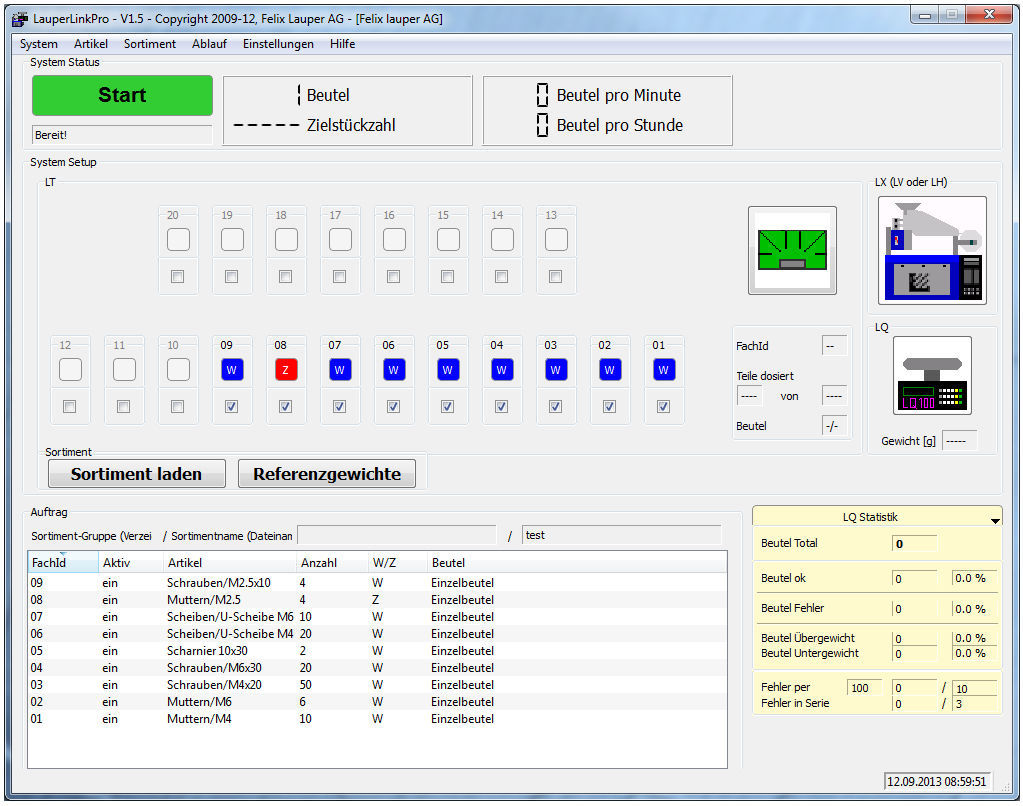Click the empty indicator for slot 20
The height and width of the screenshot is (806, 1023).
[178, 240]
